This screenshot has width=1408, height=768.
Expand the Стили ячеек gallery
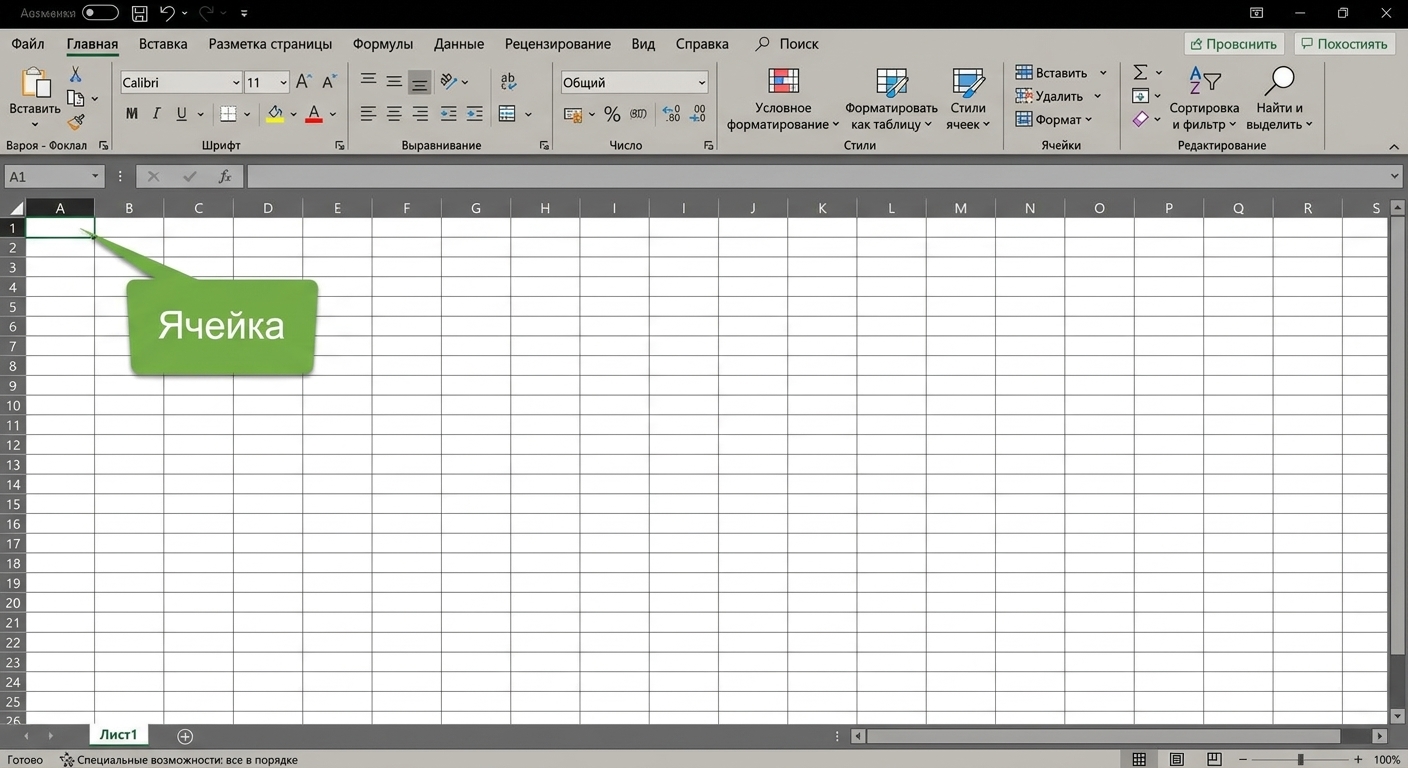tap(968, 99)
